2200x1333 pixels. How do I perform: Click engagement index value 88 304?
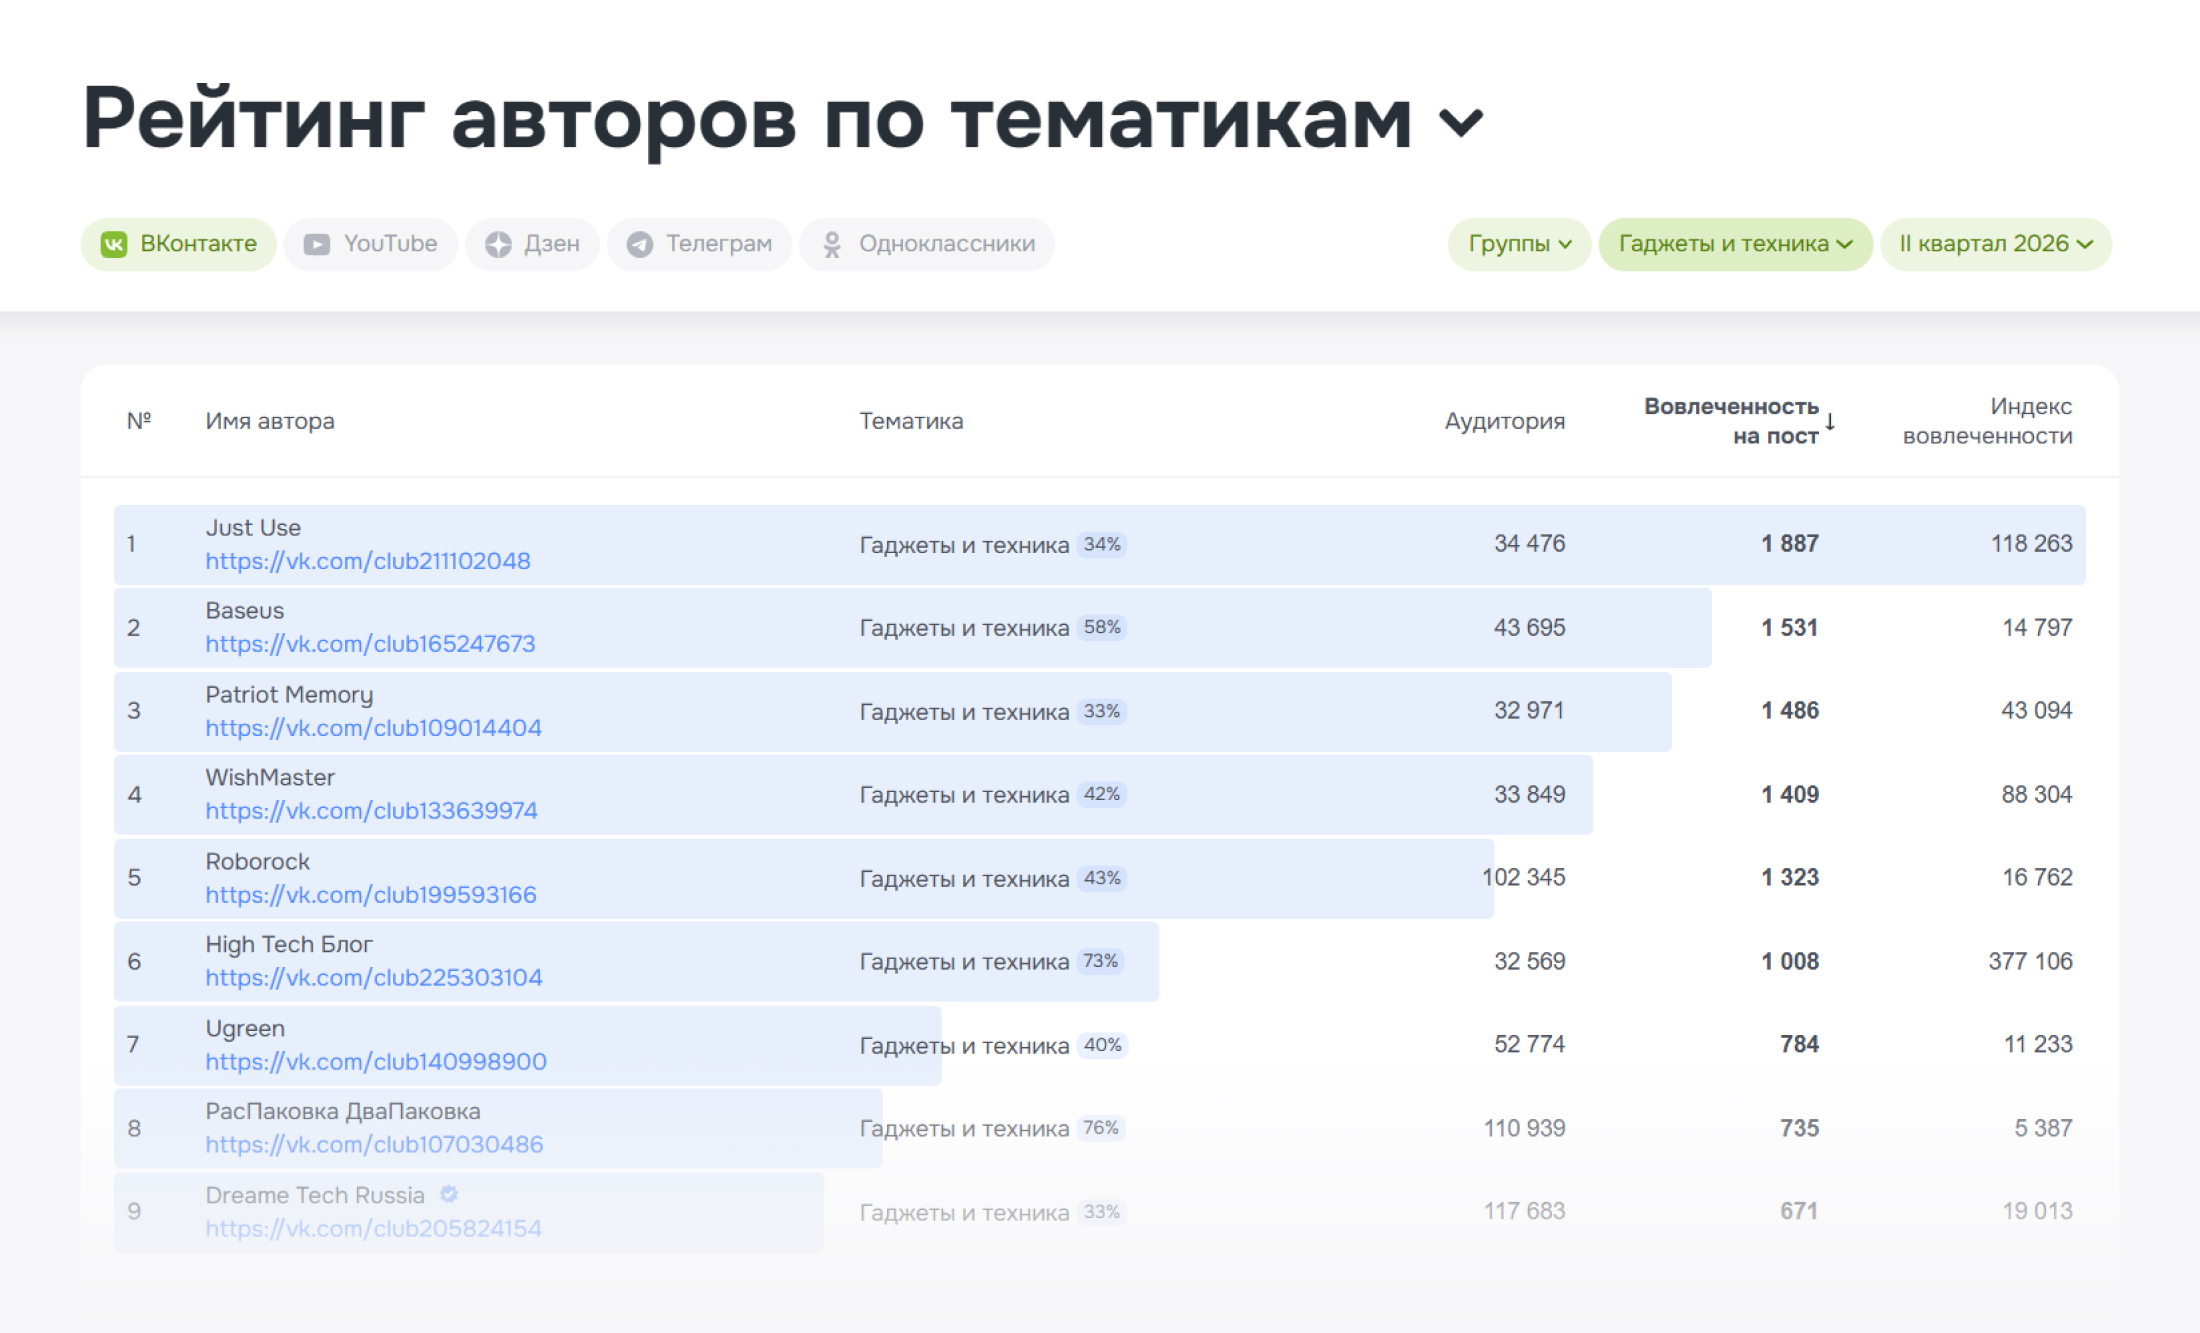tap(2037, 795)
